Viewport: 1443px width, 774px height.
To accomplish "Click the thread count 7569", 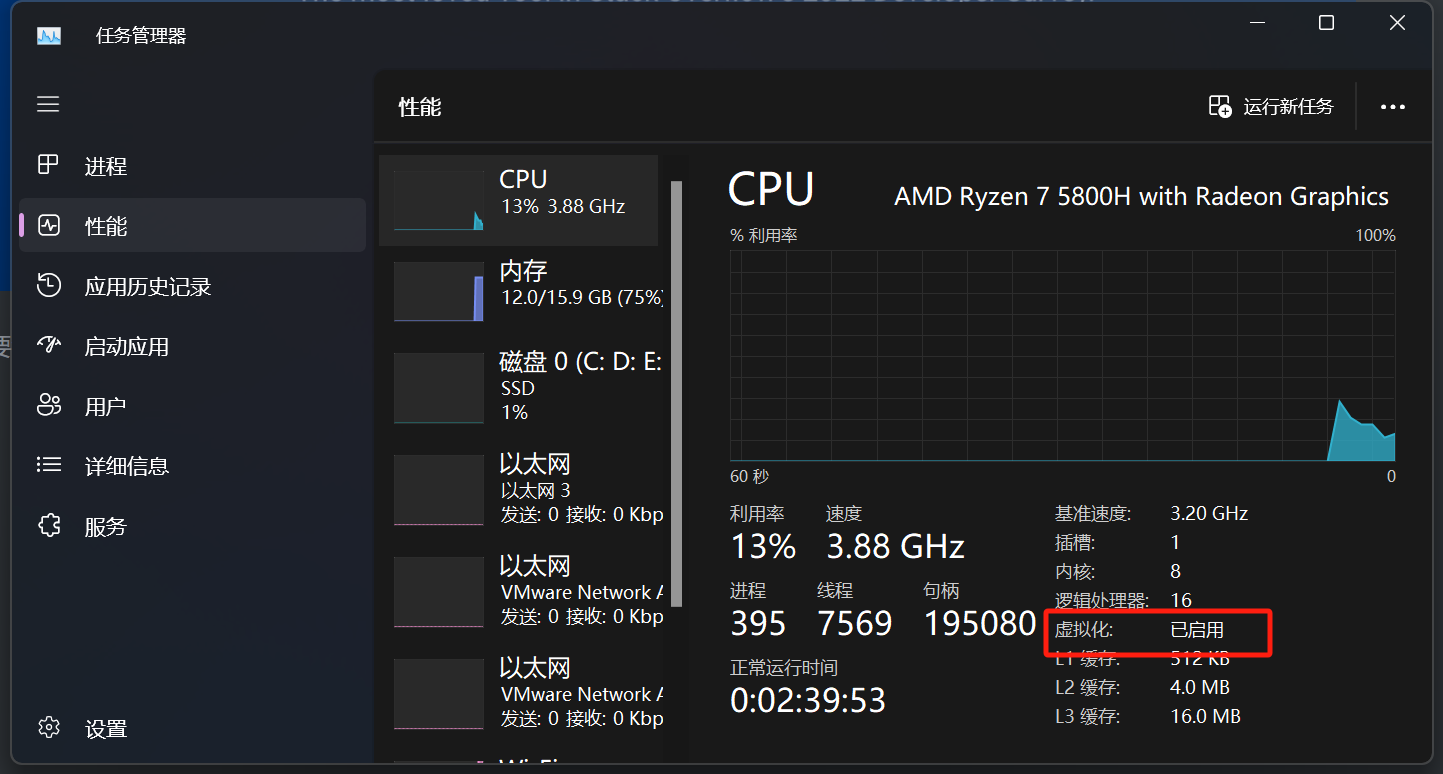I will (x=855, y=624).
